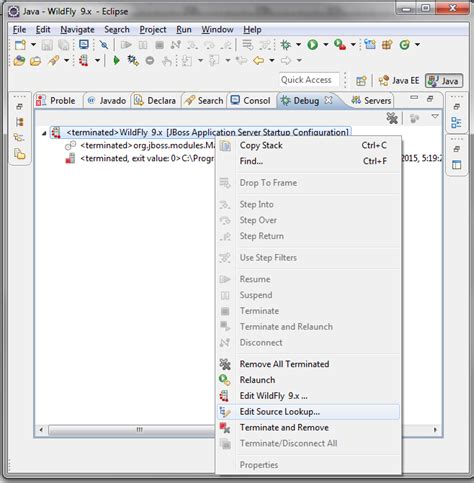Collapse the terminated WildFly 9.x tree node
The image size is (474, 483).
tap(44, 133)
